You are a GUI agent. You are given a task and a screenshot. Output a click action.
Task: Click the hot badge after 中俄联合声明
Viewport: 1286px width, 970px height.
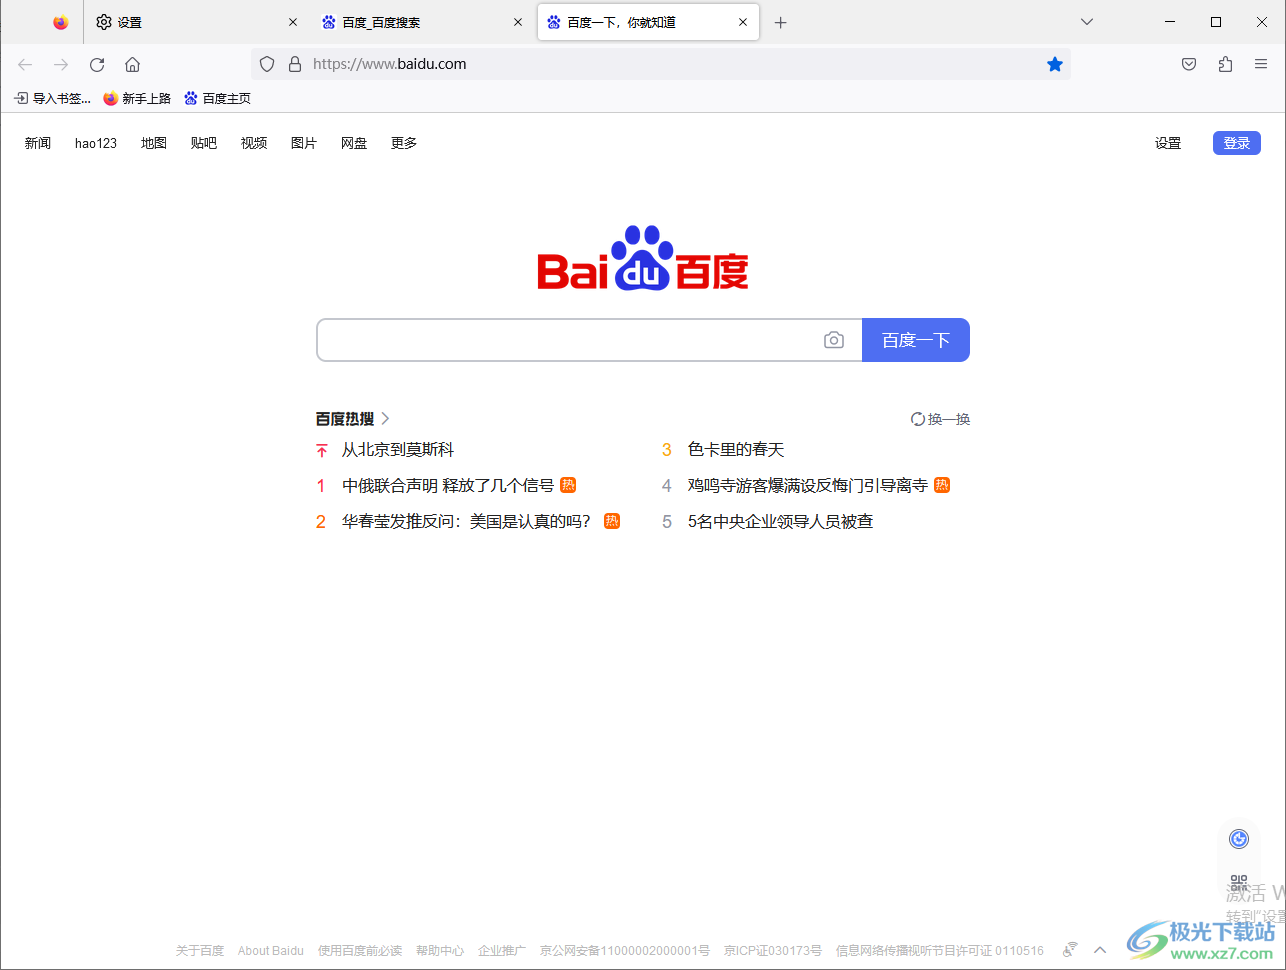pos(568,485)
